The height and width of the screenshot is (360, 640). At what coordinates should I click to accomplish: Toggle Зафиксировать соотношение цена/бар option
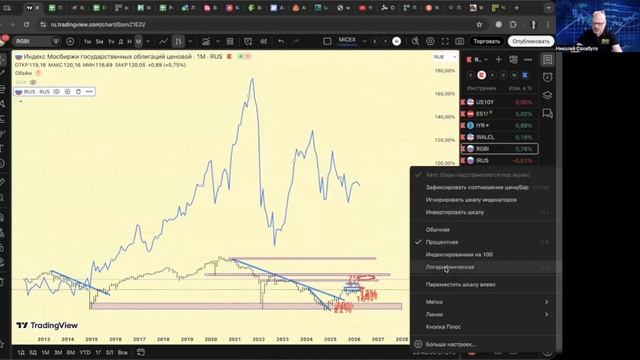484,187
